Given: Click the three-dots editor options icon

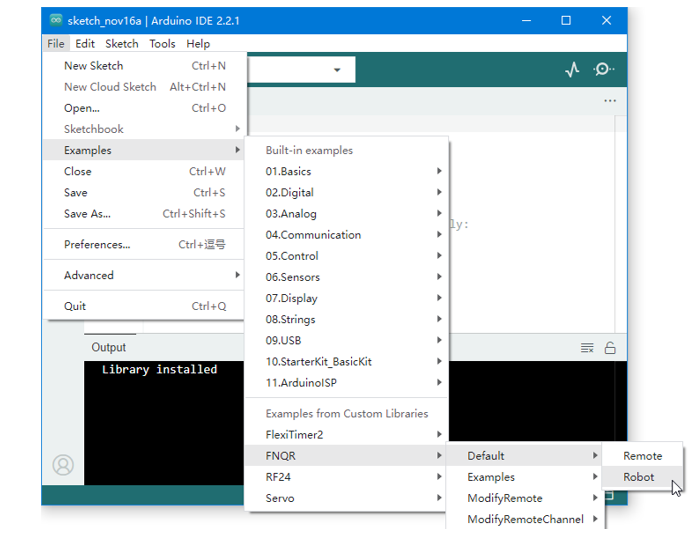Looking at the screenshot, I should pos(610,101).
